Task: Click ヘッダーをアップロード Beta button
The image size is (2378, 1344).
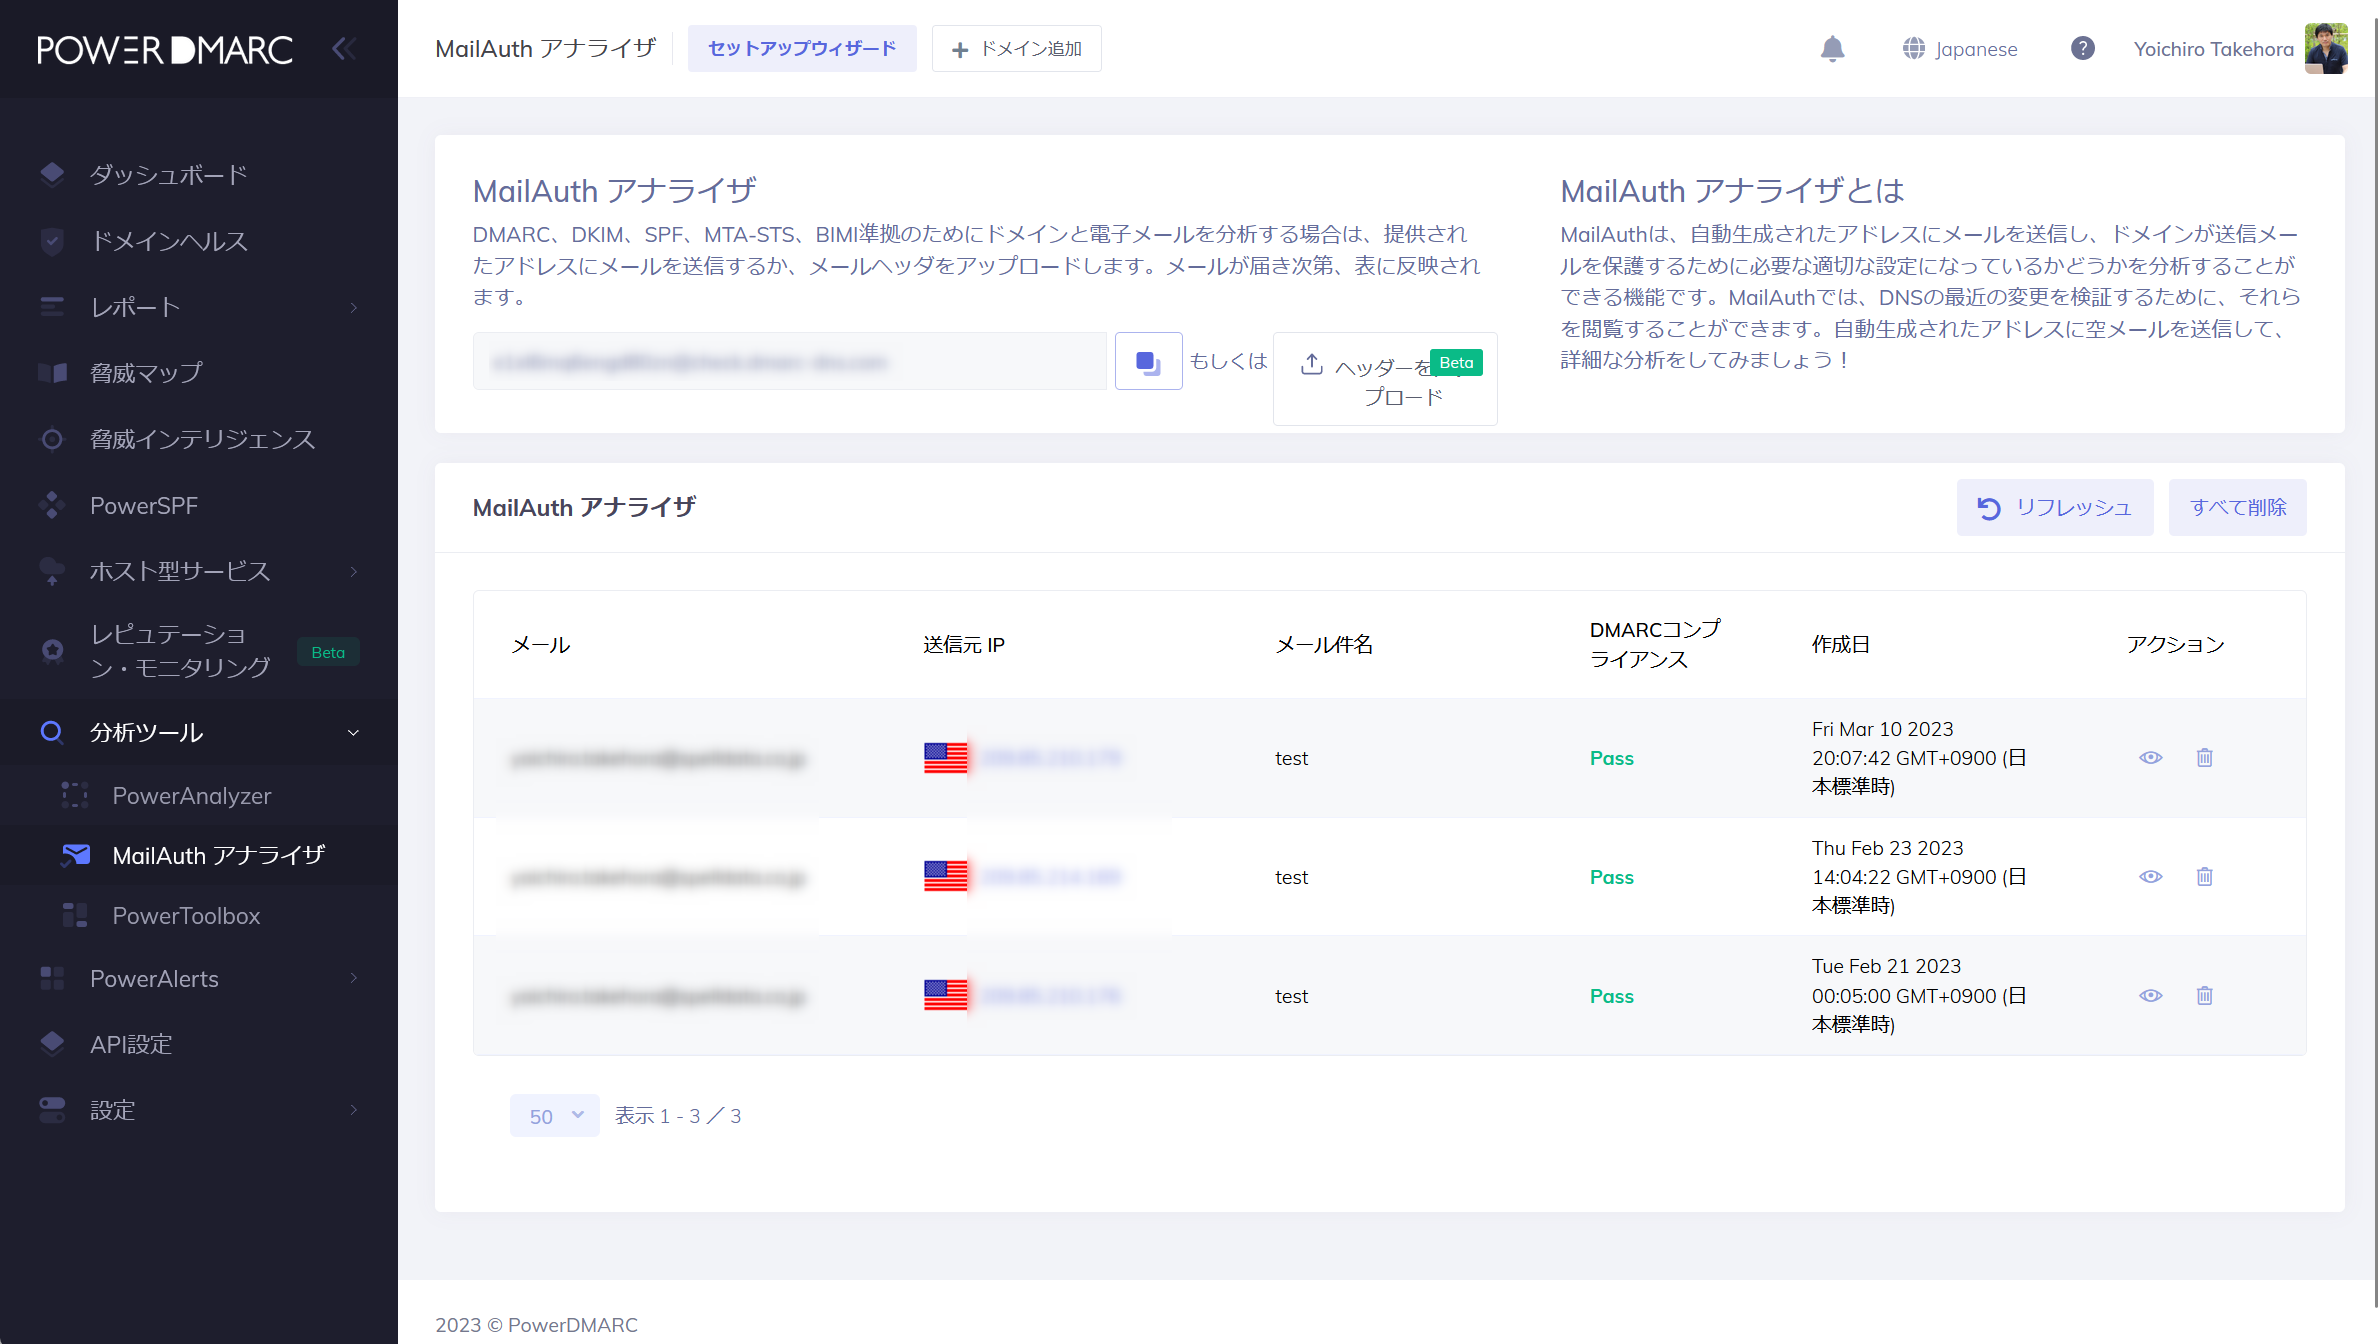Action: (x=1385, y=379)
